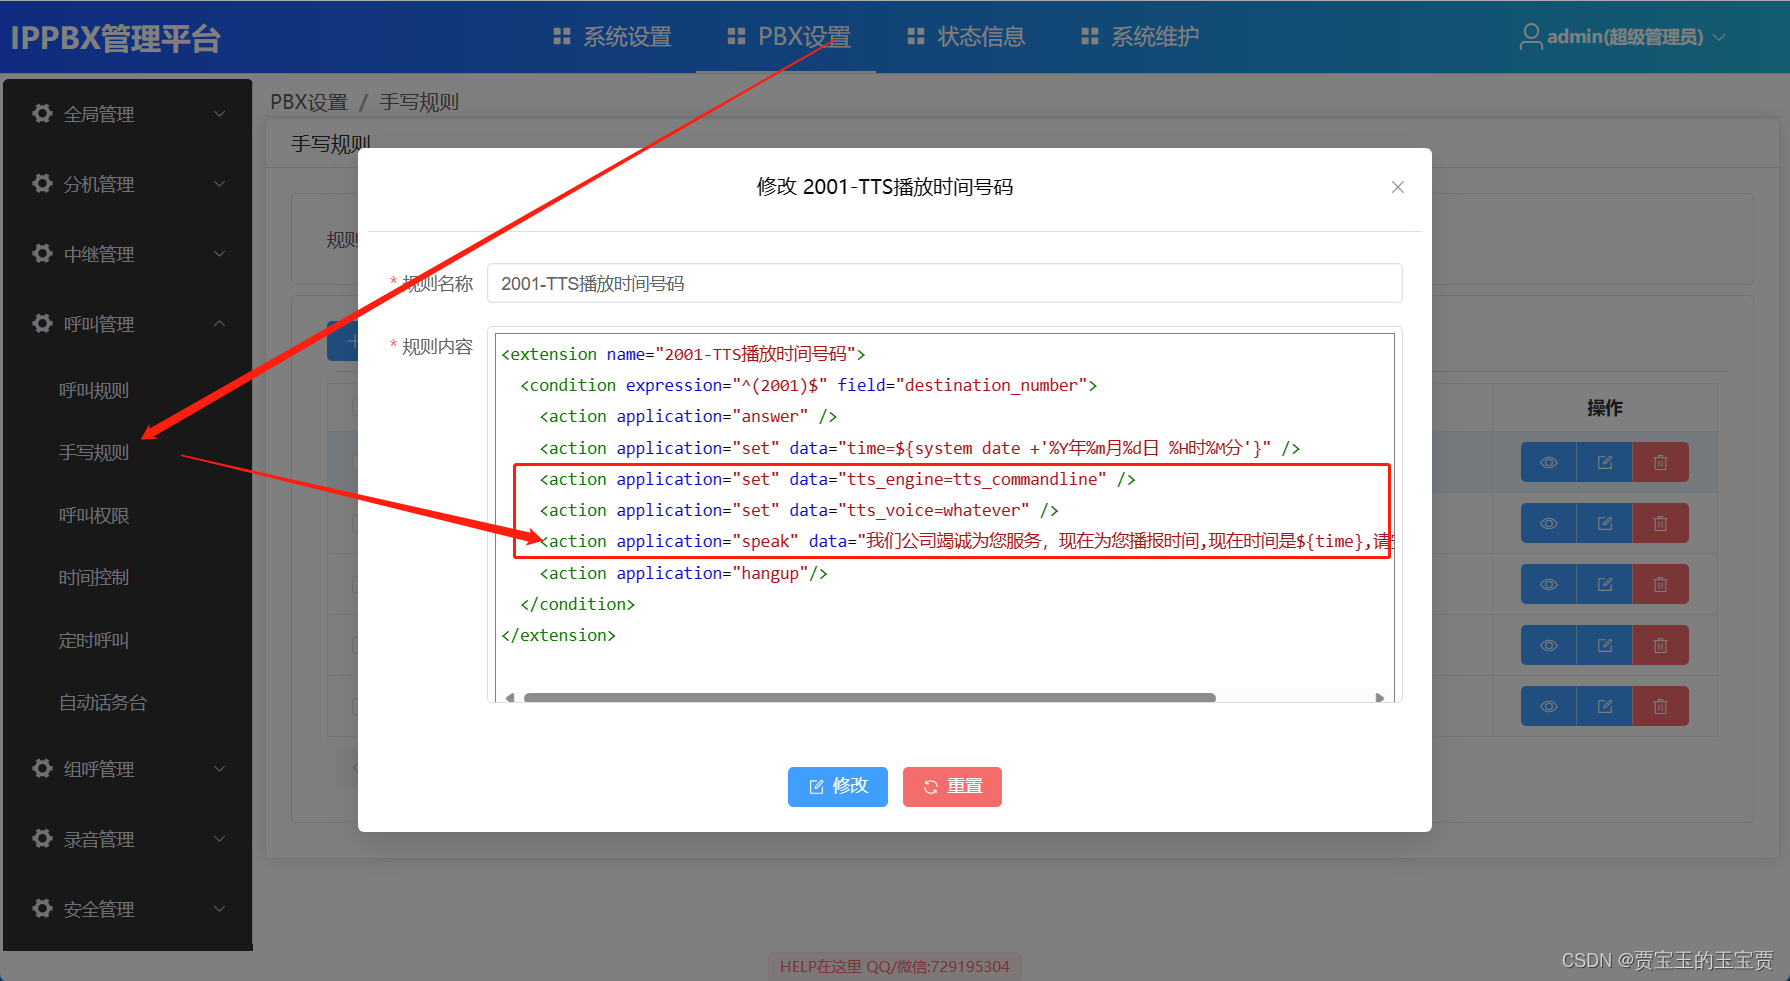This screenshot has width=1790, height=981.
Task: Click the 规则名称 input field
Action: pyautogui.click(x=944, y=283)
